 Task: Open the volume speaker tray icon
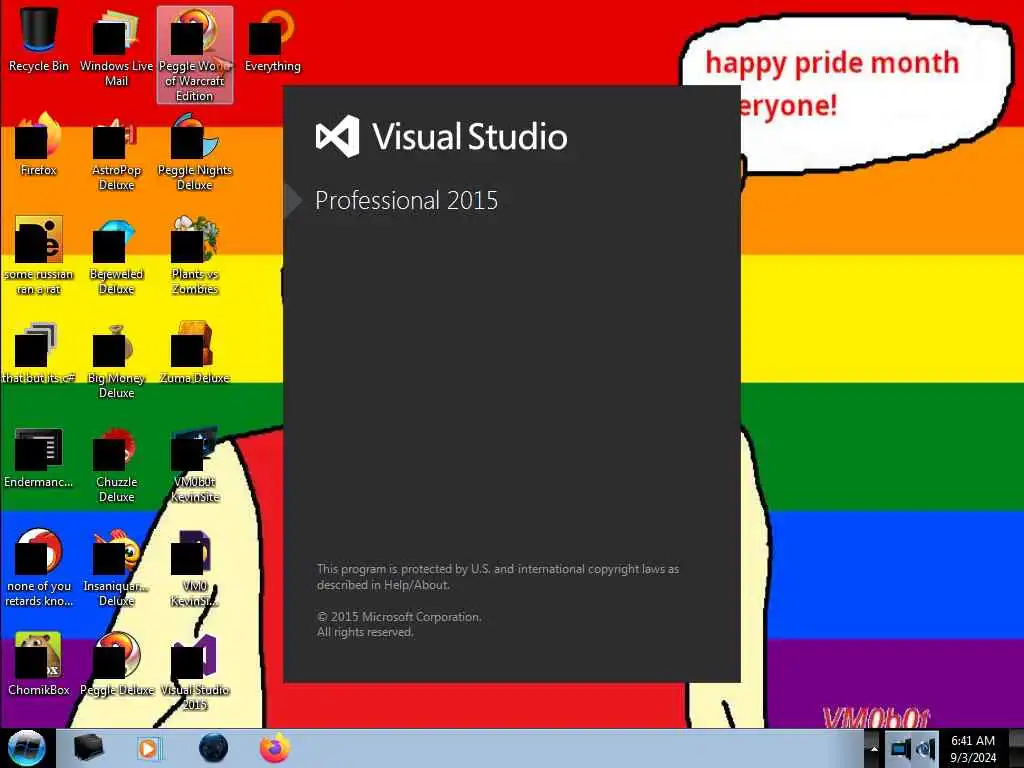coord(925,749)
